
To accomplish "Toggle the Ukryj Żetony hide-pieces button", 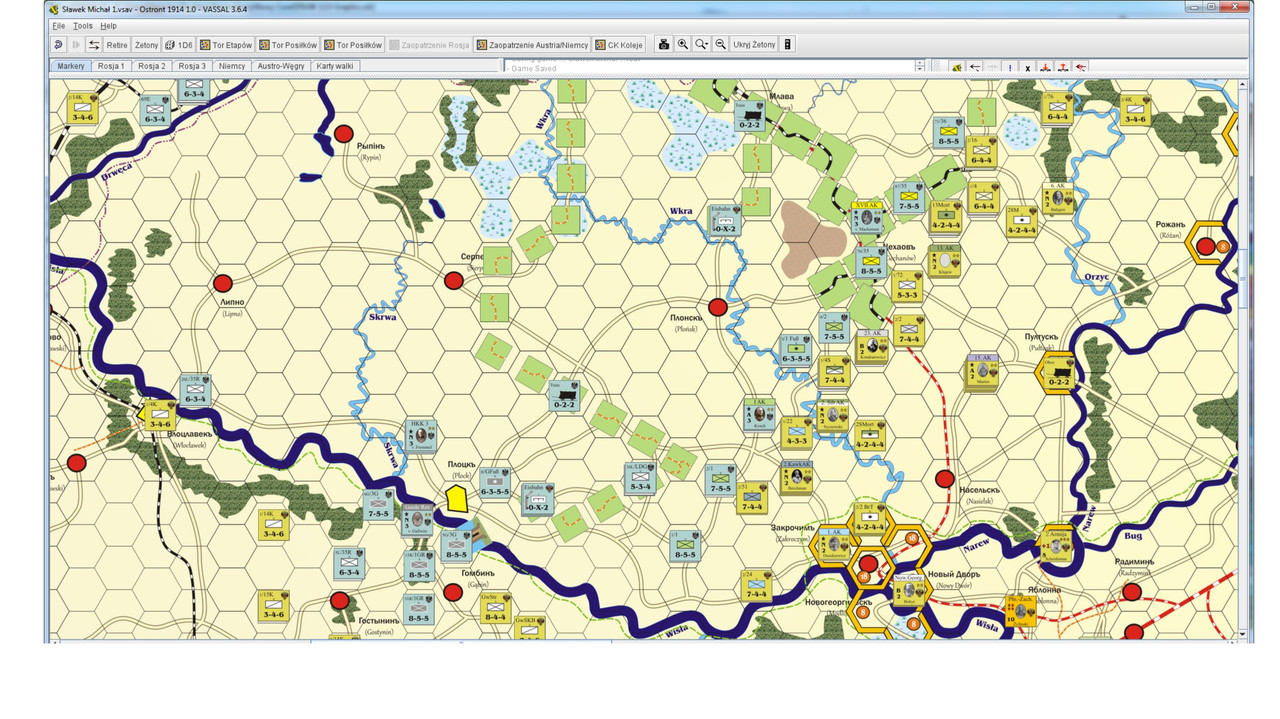I will (754, 45).
